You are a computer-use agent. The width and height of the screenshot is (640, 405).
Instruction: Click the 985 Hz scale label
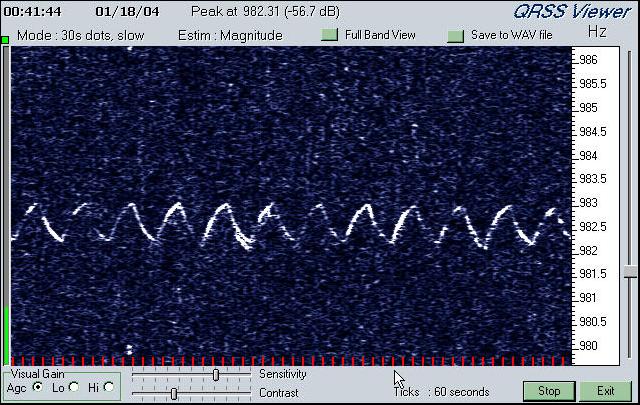[588, 108]
